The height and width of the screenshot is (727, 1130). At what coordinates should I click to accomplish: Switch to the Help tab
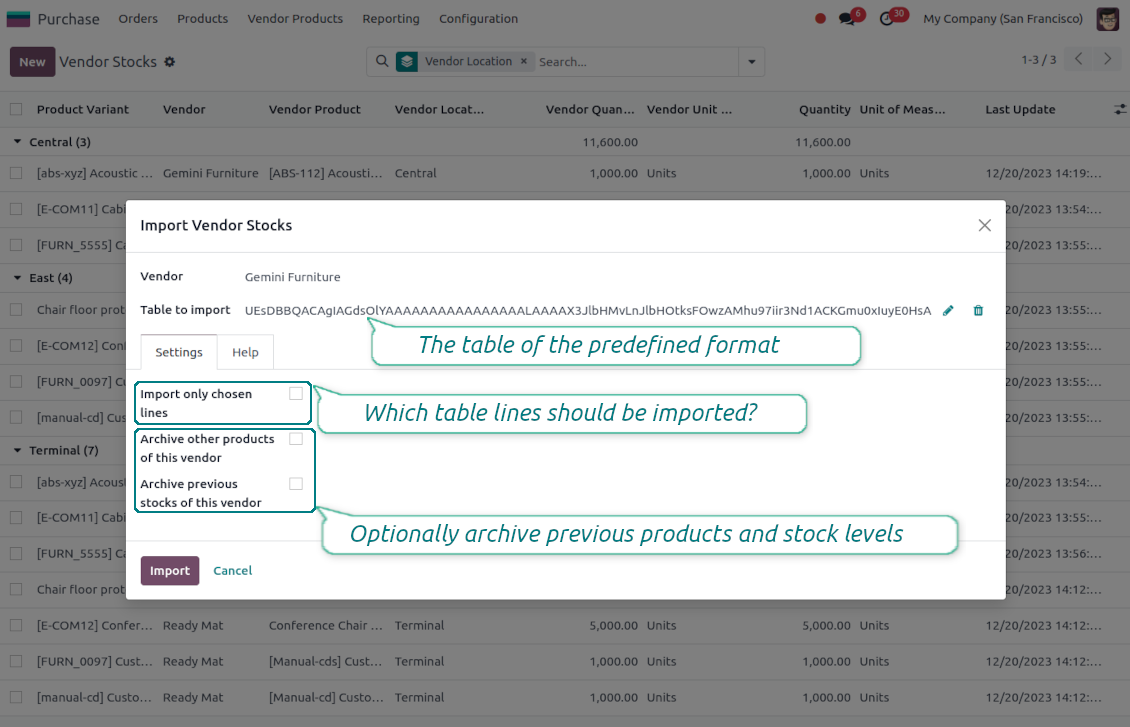coord(245,352)
